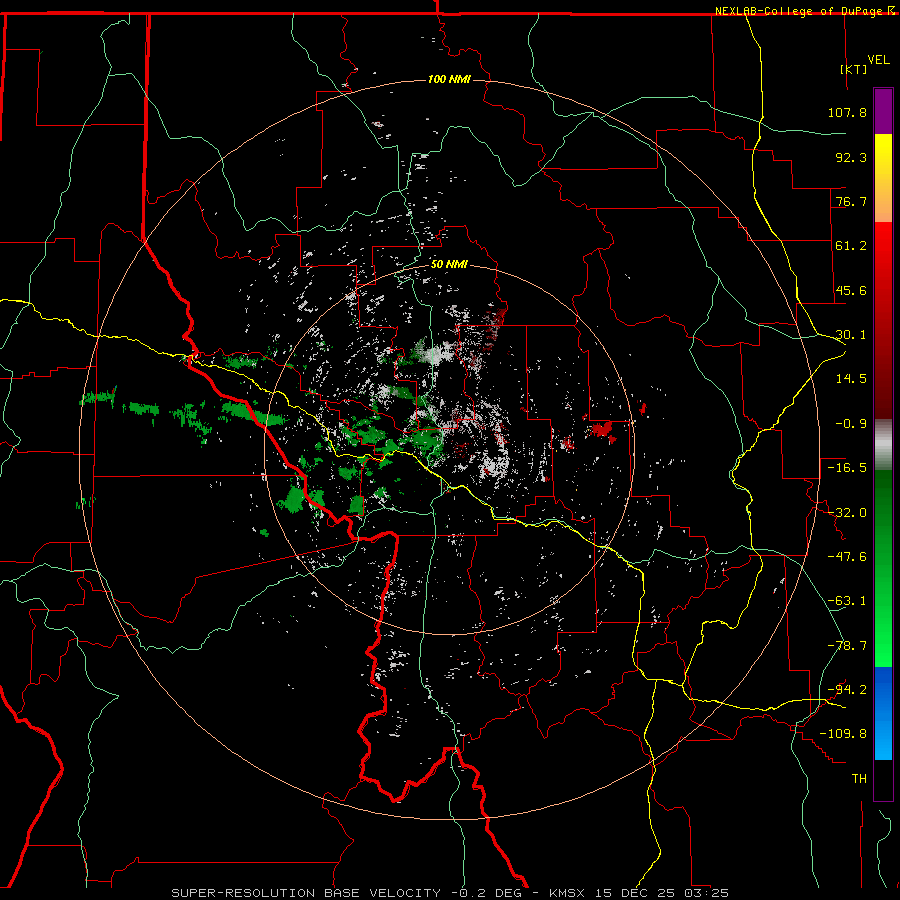The height and width of the screenshot is (900, 900).
Task: Click the 107.8 legend value
Action: coord(847,112)
